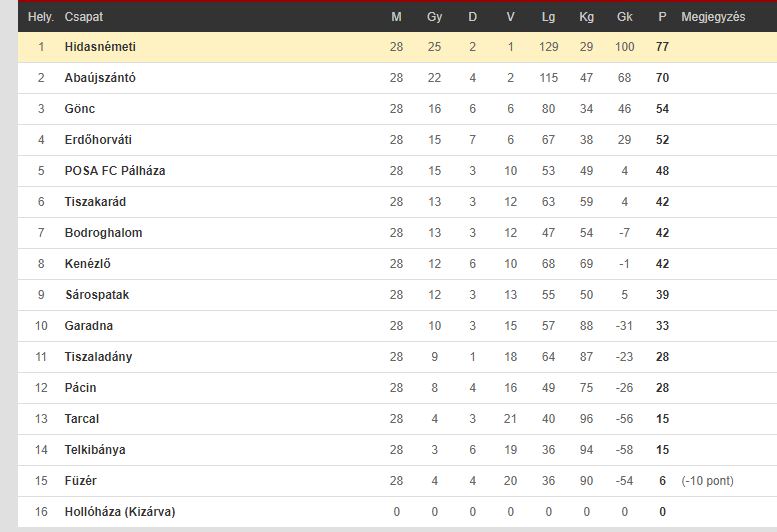Click the P points column header
Screen dimensions: 777x532
point(663,17)
